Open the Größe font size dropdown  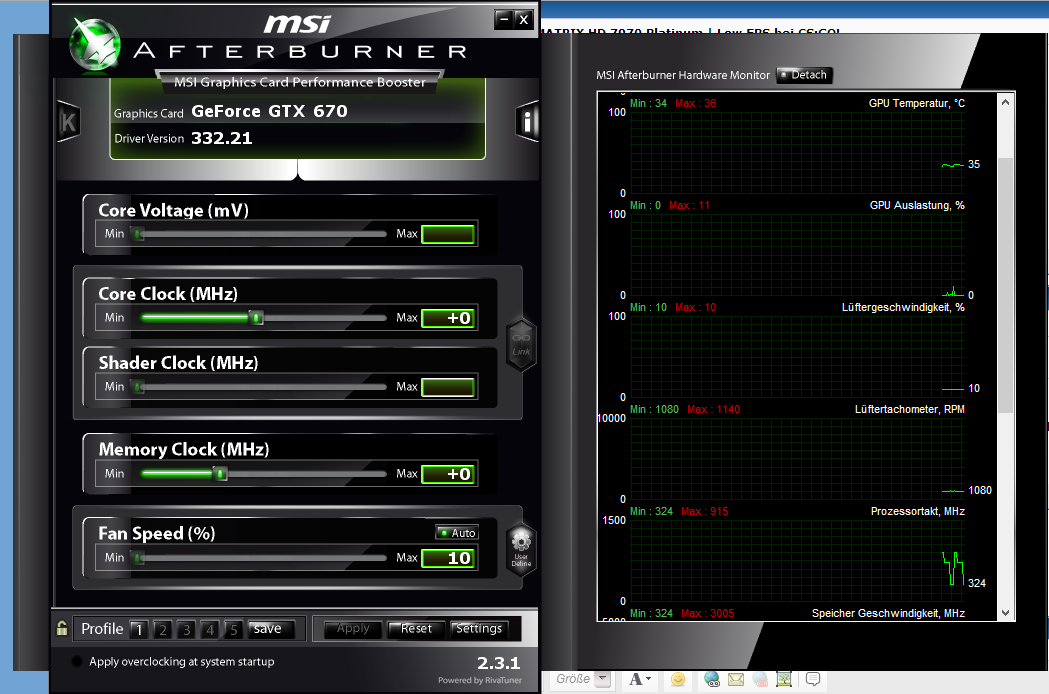603,679
